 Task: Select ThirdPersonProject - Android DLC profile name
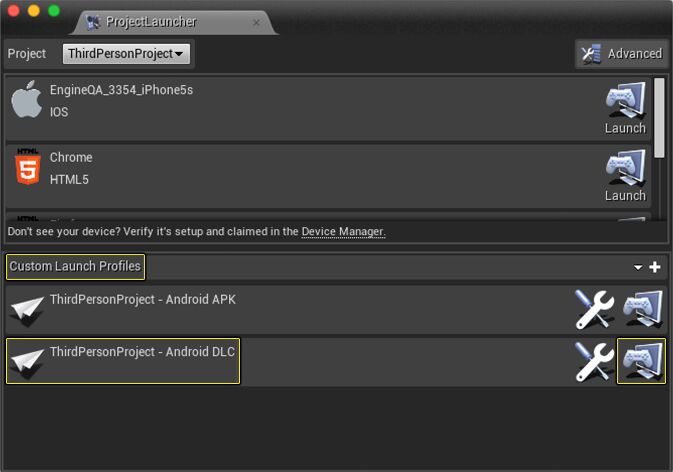142,351
